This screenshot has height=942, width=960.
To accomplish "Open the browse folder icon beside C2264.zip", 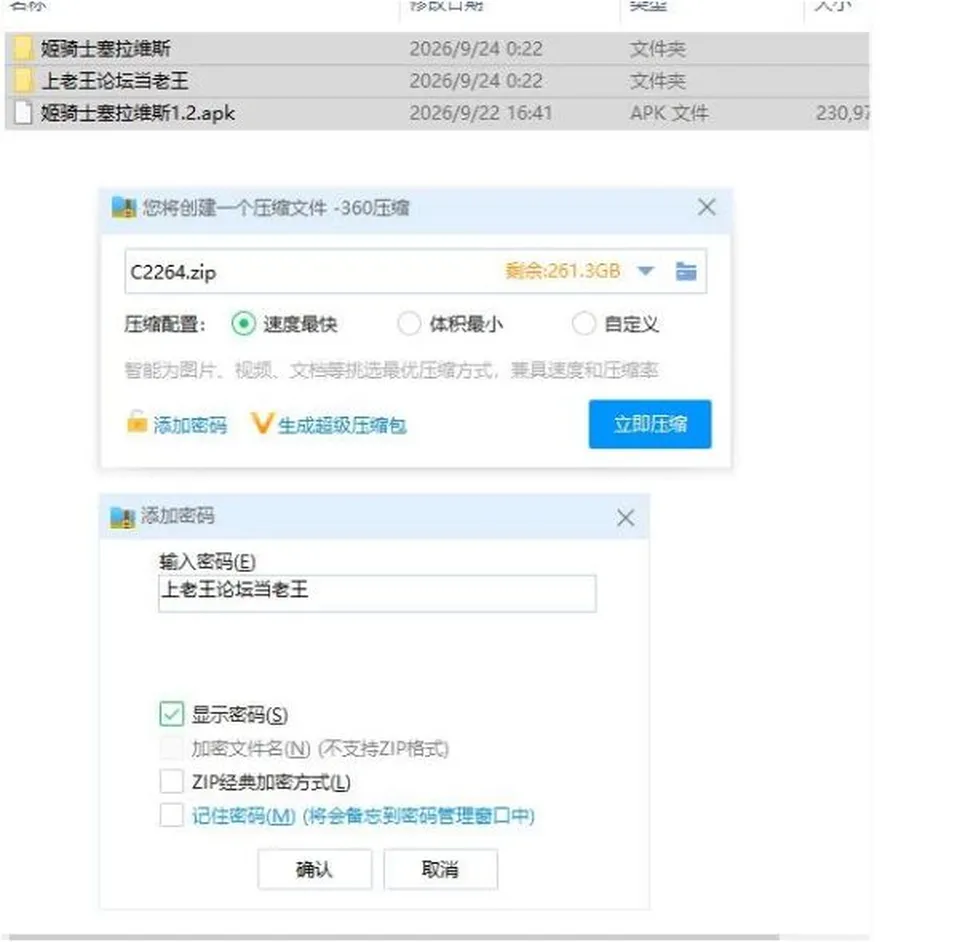I will [x=686, y=271].
